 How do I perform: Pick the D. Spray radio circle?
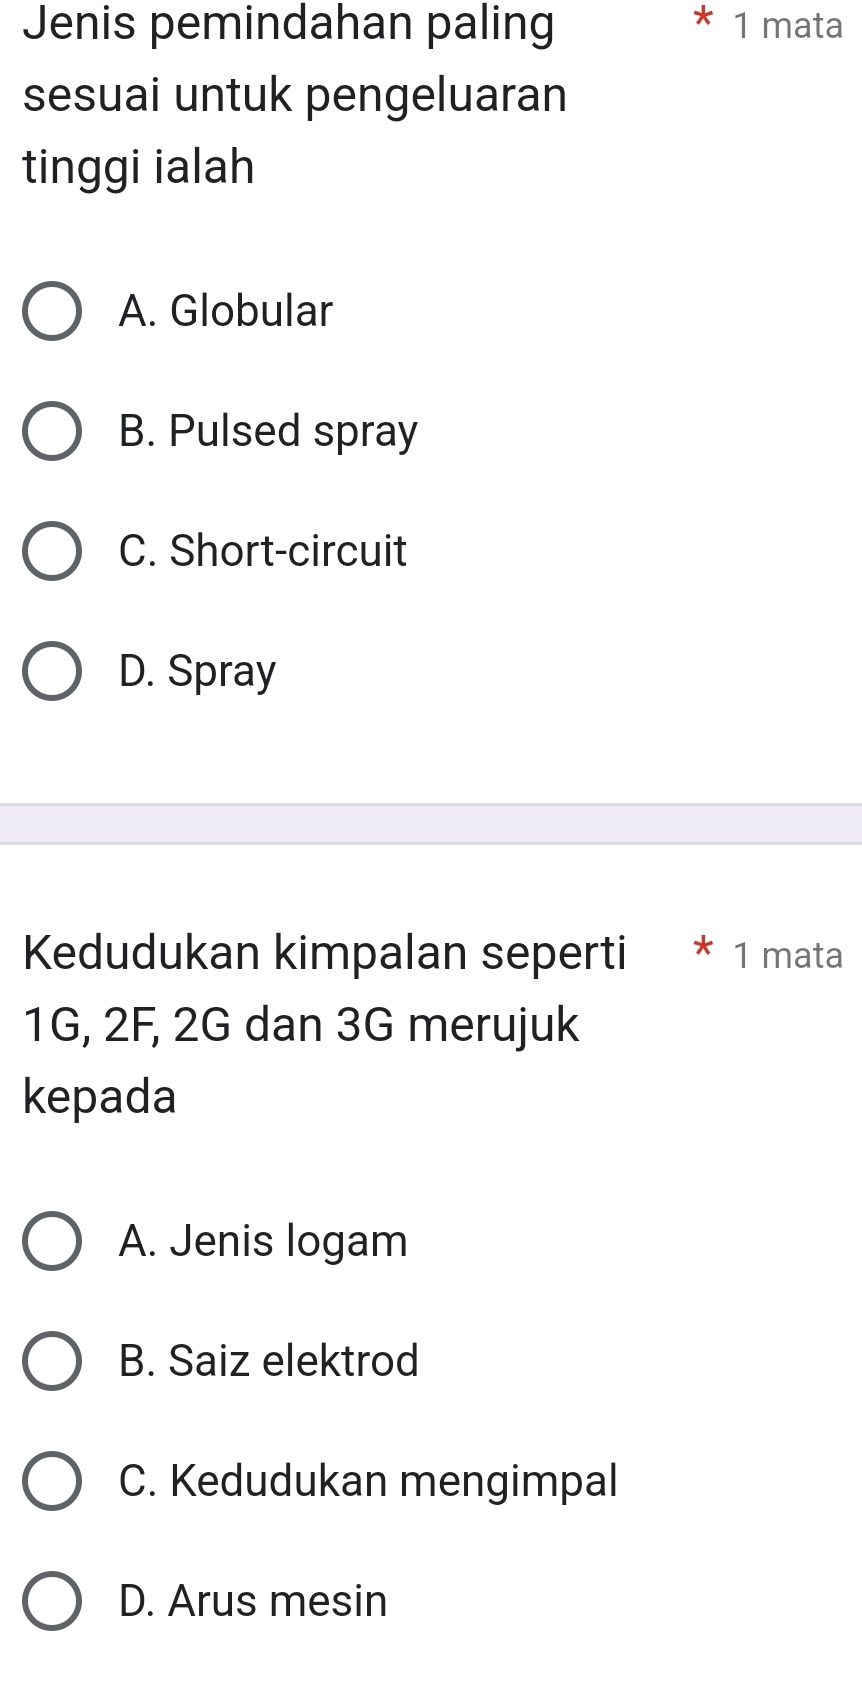52,671
